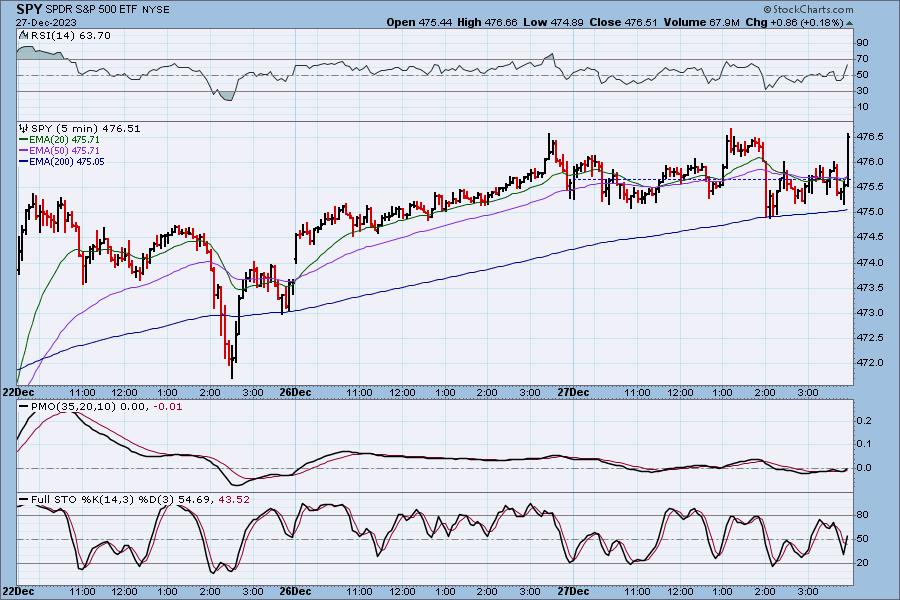Click the SPDR S&P 500 ETF name
Screen dimensions: 900x600
92,10
